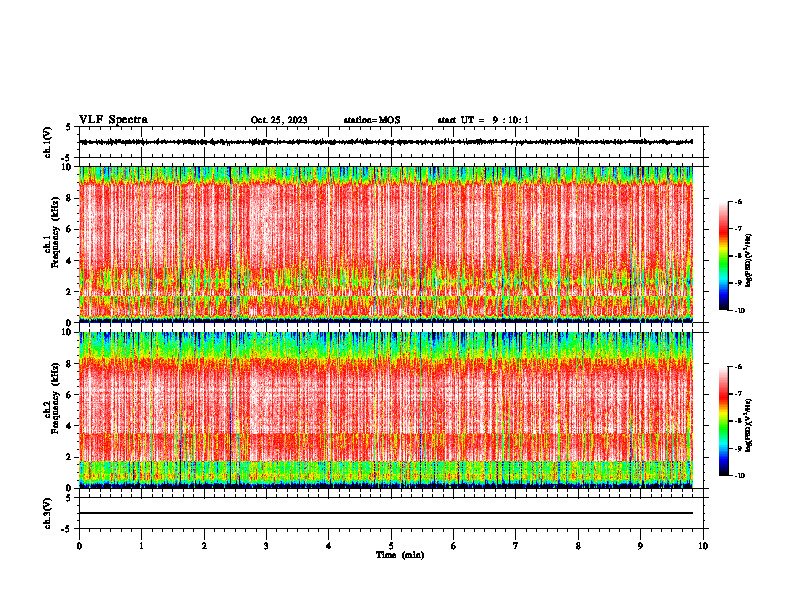The height and width of the screenshot is (612, 792).
Task: Click the ch.1 color scale bar
Action: pos(723,256)
